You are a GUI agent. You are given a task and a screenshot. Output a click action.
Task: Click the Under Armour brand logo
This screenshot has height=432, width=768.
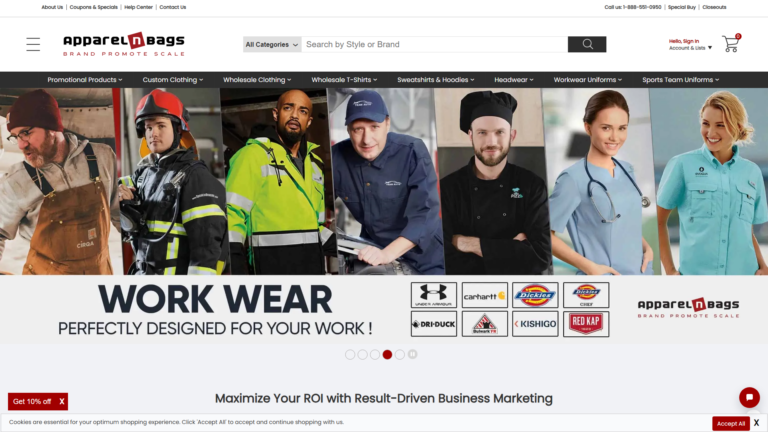pos(434,295)
